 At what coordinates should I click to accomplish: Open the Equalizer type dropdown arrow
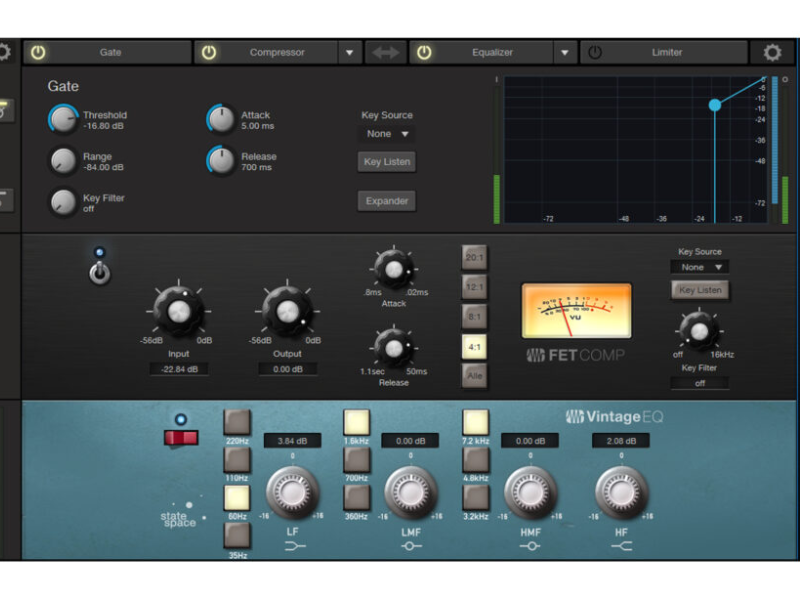[x=565, y=53]
